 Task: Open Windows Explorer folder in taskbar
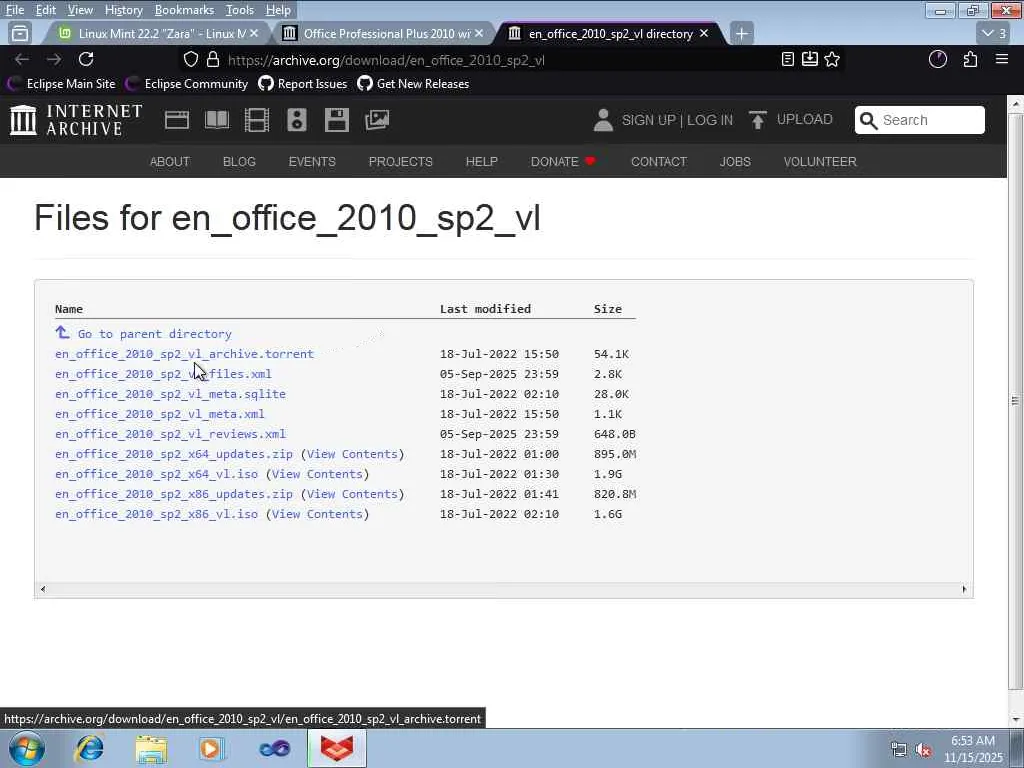[x=151, y=748]
